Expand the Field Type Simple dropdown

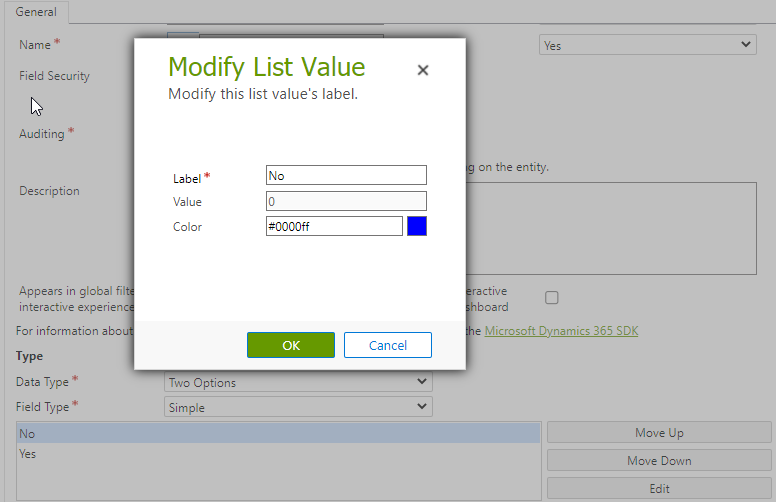(x=298, y=407)
